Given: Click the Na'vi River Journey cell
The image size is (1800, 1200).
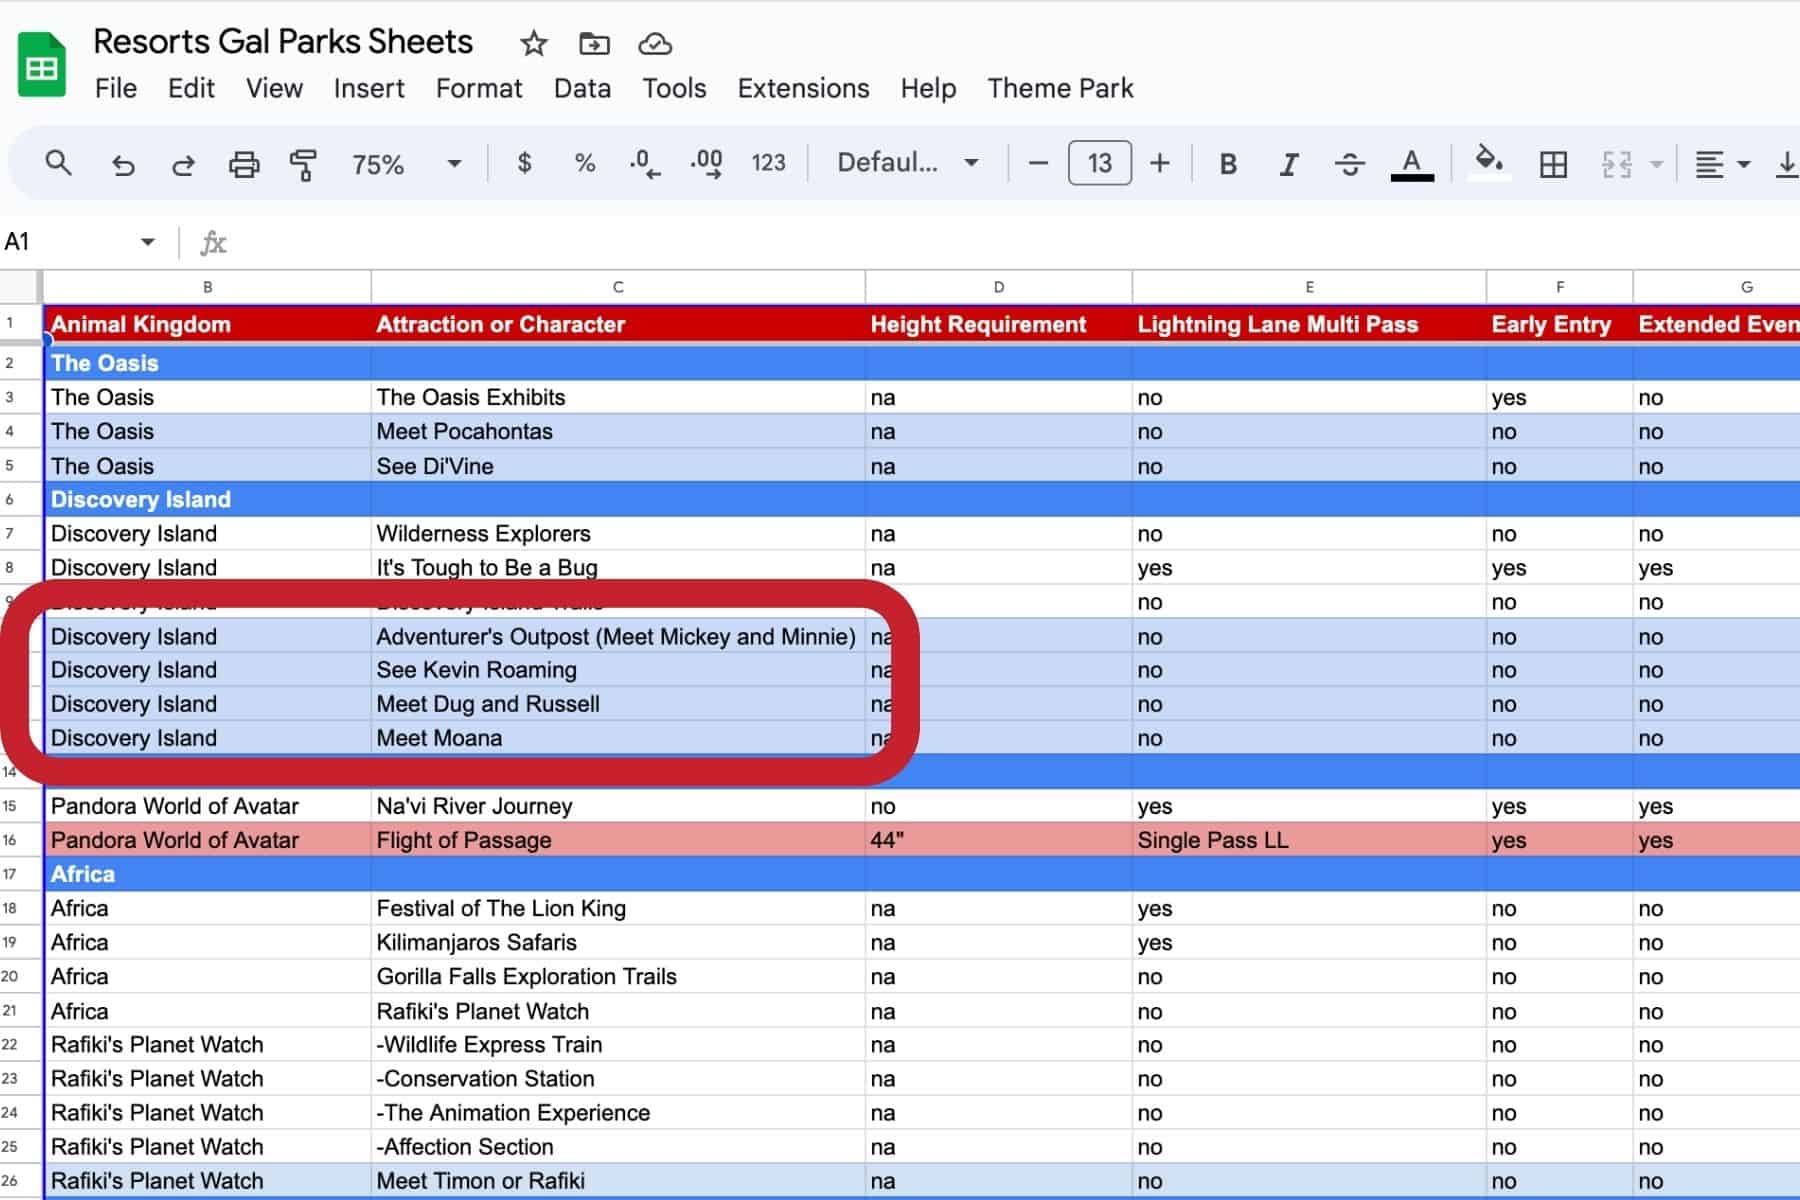Looking at the screenshot, I should [x=618, y=806].
